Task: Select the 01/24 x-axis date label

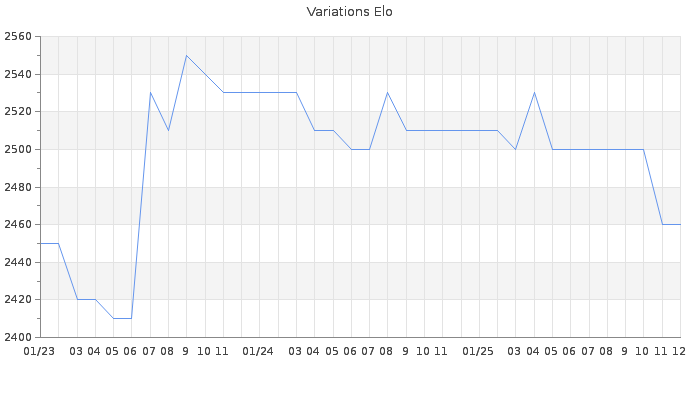Action: point(258,351)
